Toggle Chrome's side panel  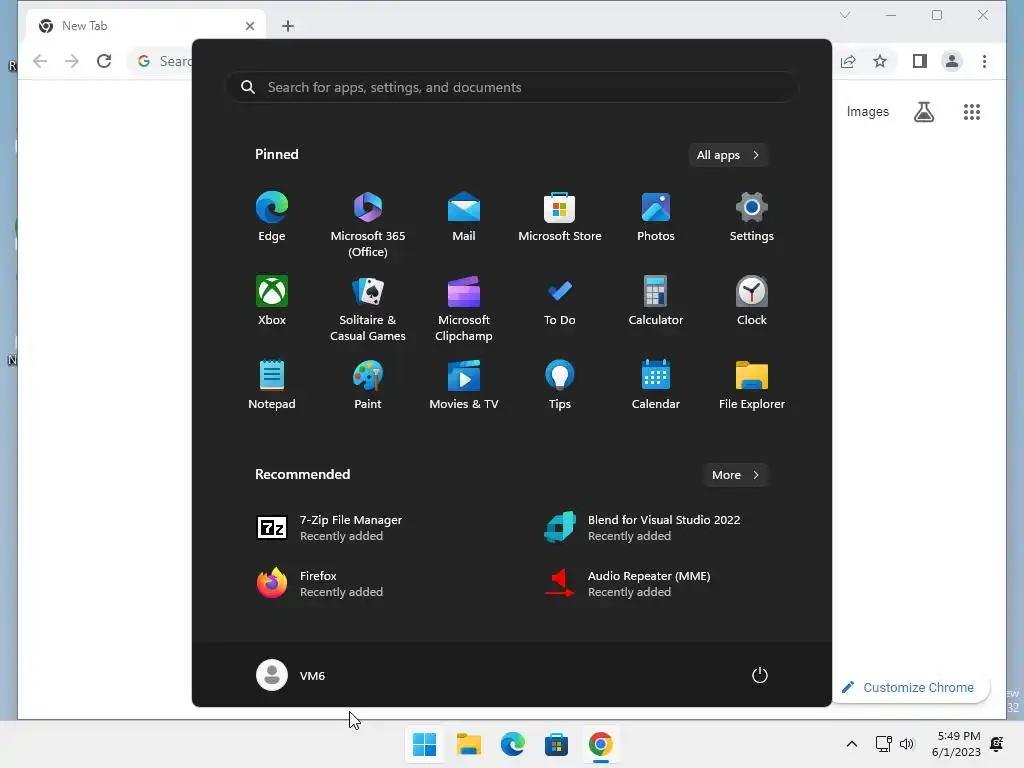920,61
